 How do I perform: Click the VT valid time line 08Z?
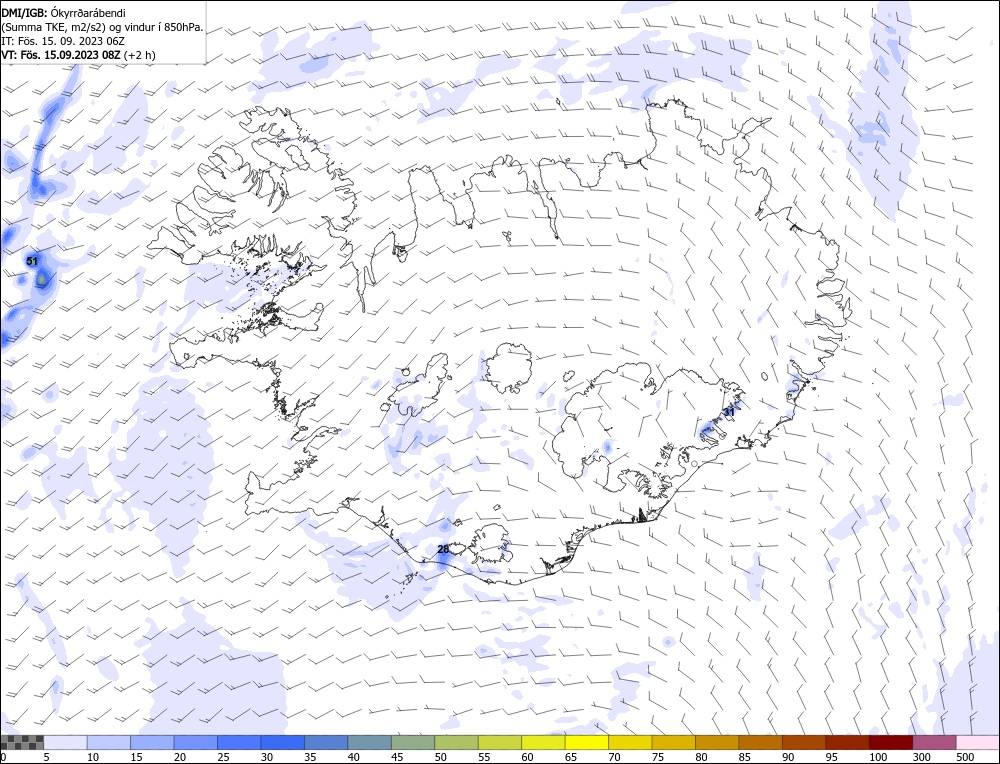point(78,55)
